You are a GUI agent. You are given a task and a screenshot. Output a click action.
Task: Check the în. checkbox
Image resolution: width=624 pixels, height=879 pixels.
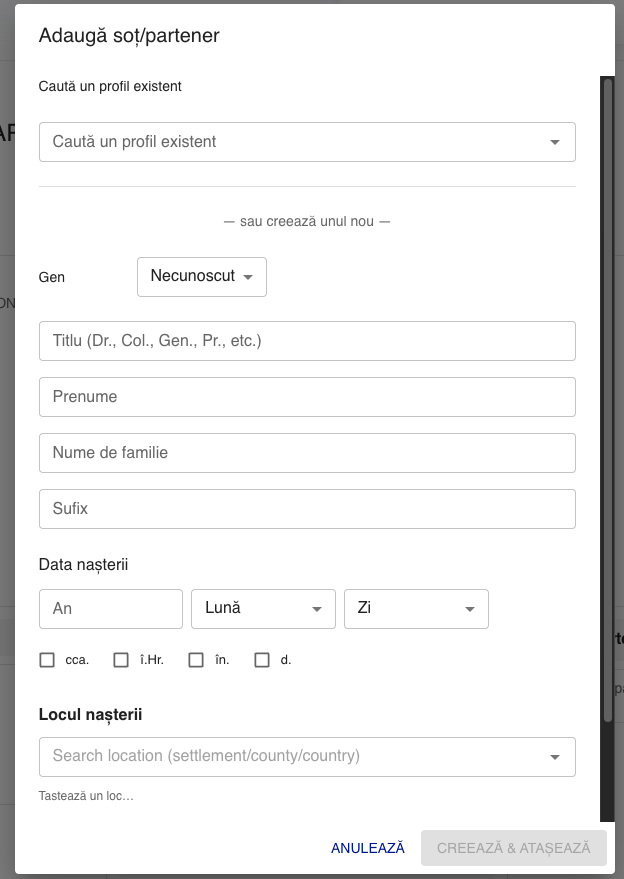pyautogui.click(x=196, y=660)
